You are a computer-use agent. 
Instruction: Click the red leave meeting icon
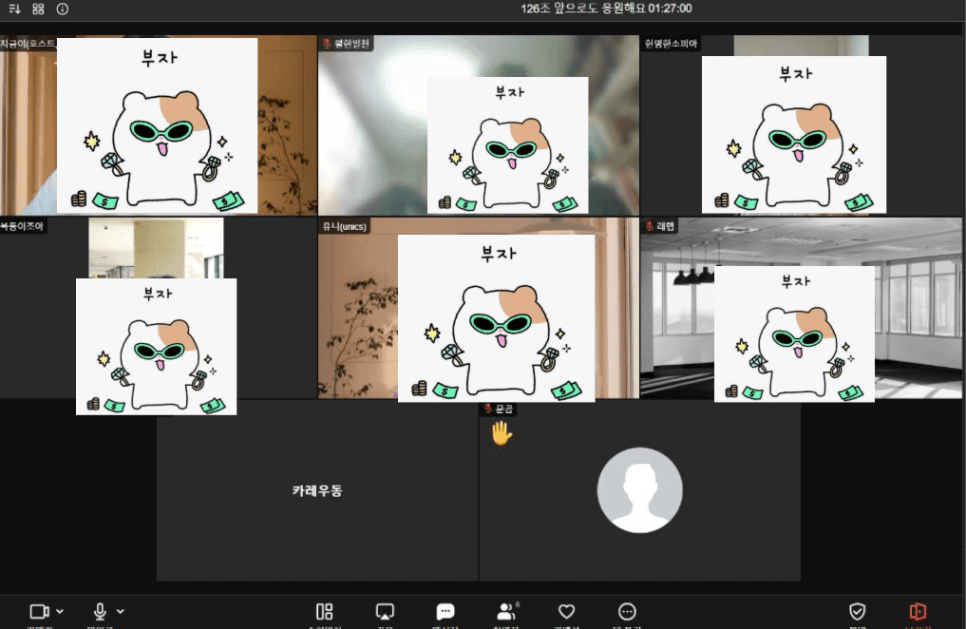click(x=917, y=611)
